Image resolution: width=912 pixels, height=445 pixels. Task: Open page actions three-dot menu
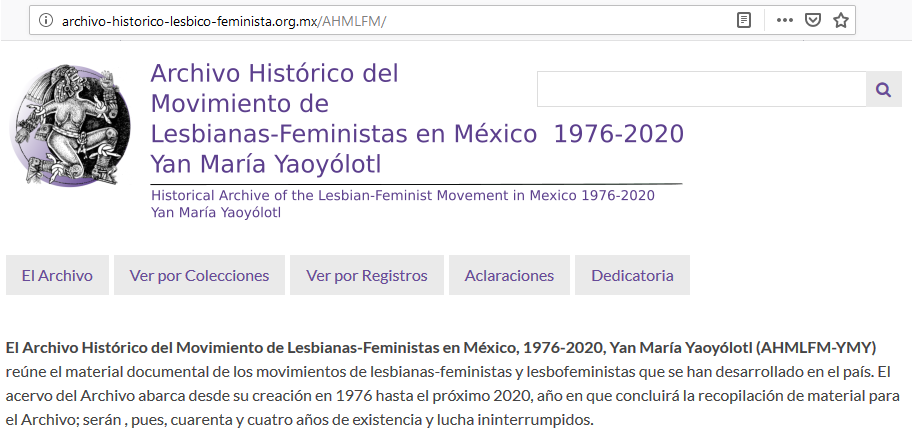[x=785, y=20]
